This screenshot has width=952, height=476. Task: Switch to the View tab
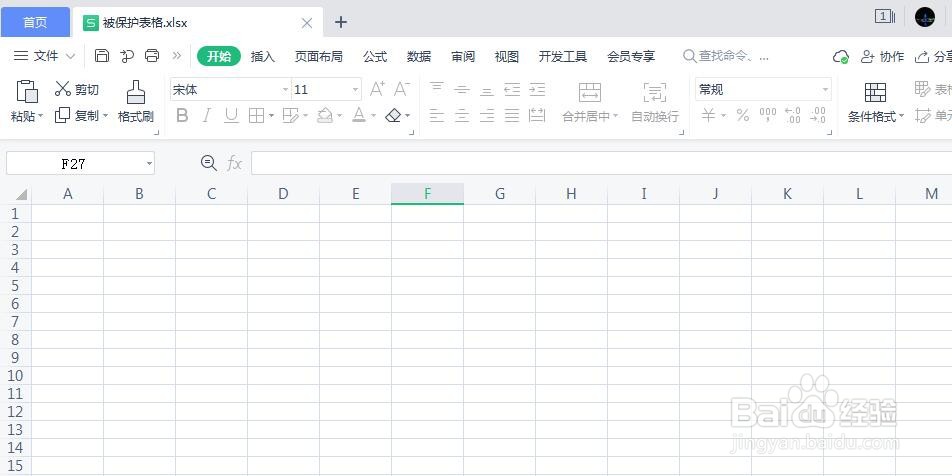point(506,56)
